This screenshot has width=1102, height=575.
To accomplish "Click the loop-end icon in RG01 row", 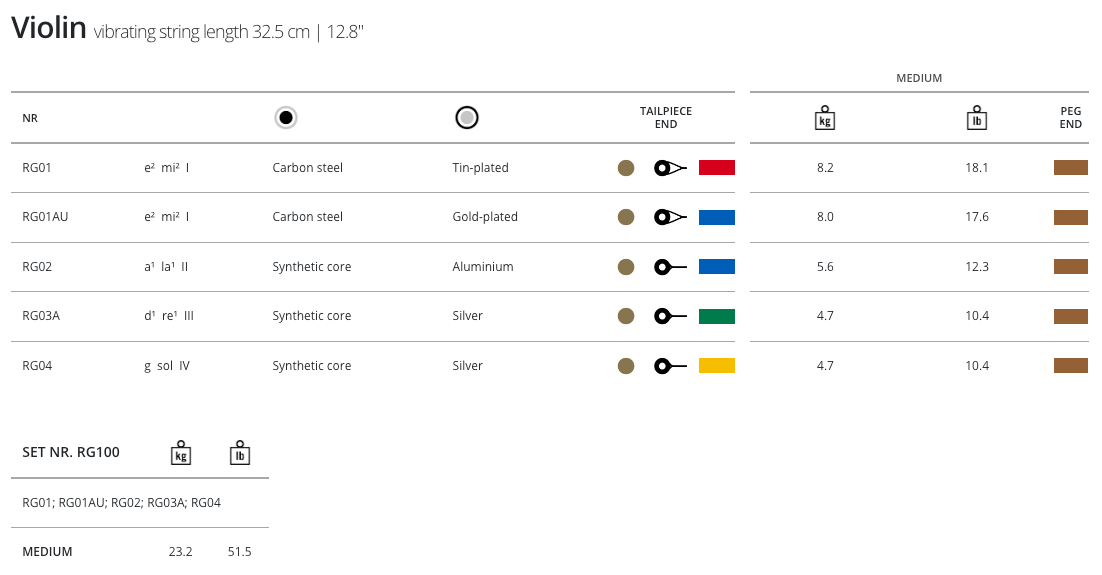I will click(x=670, y=168).
